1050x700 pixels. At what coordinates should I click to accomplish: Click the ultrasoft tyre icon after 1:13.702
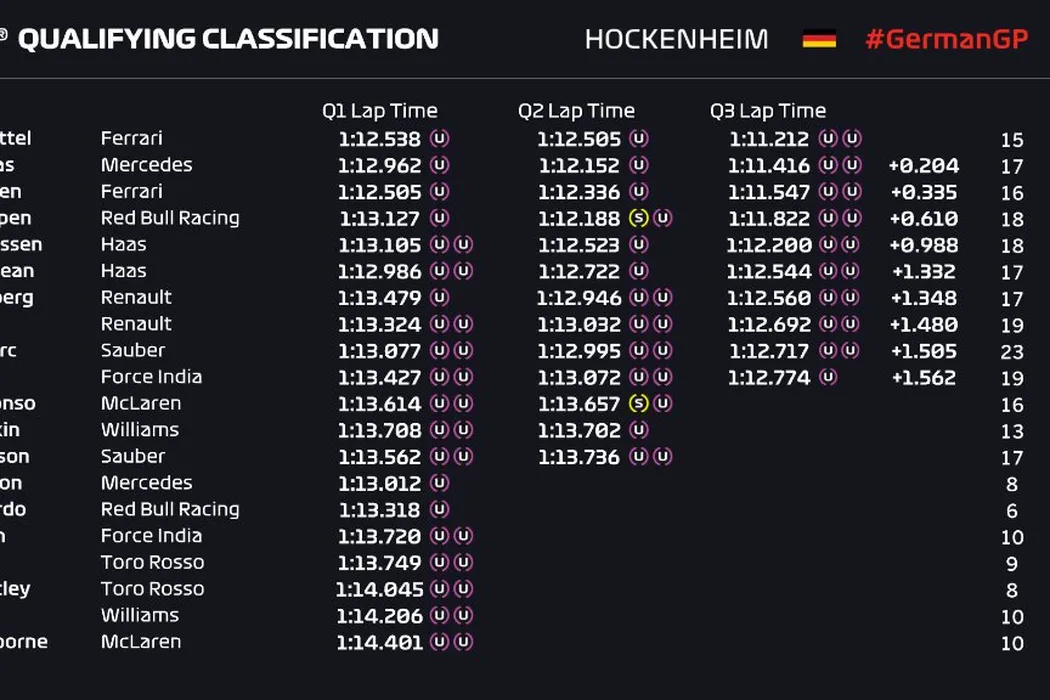point(639,430)
